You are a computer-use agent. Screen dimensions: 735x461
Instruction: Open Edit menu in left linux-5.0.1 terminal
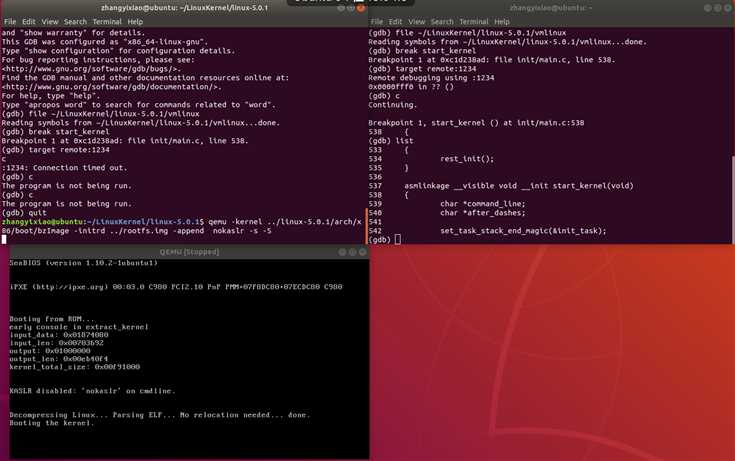click(x=29, y=22)
